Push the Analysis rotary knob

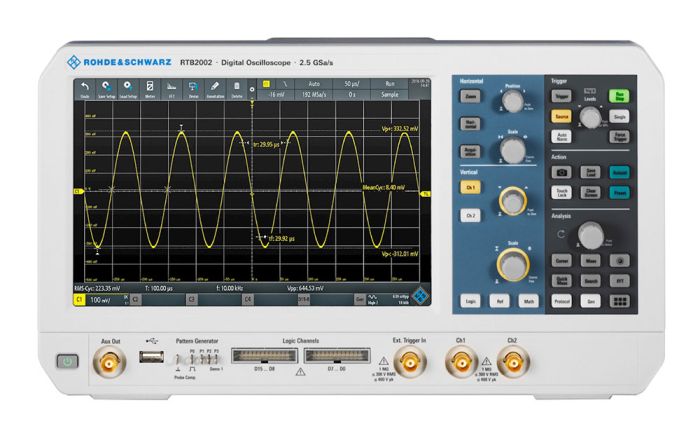[x=591, y=235]
